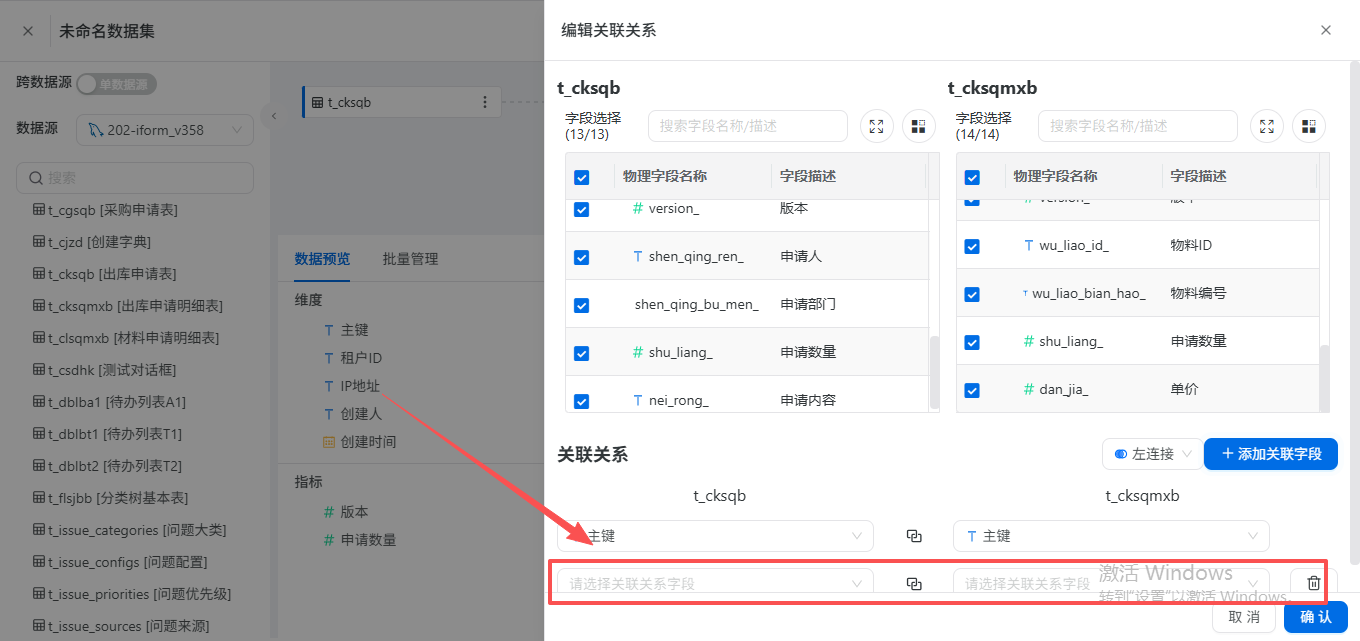
Task: Click the t_cksqb invert-selection grid icon
Action: click(919, 126)
